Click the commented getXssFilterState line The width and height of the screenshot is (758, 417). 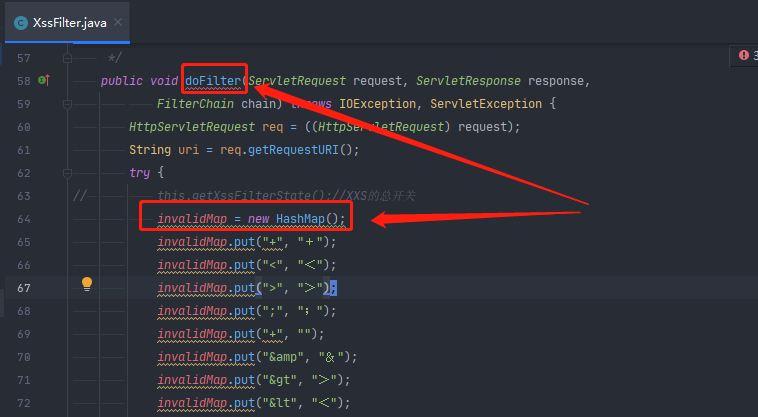(x=286, y=196)
